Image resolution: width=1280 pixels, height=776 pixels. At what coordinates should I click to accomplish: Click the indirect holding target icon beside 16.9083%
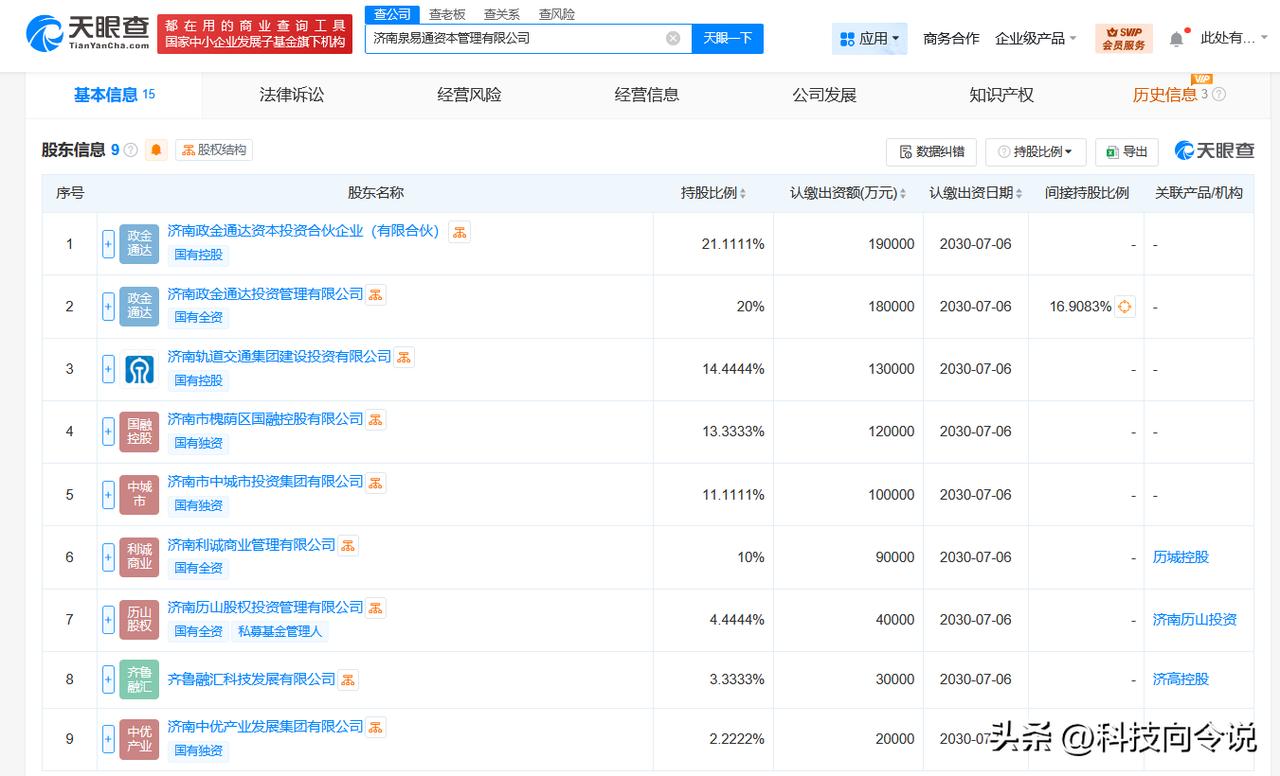1125,307
